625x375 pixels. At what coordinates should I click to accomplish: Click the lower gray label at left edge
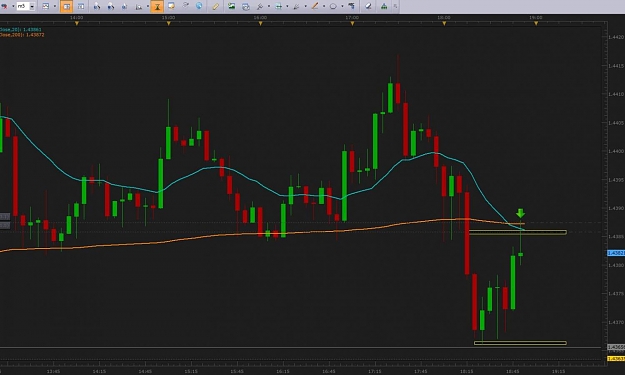[x=5, y=226]
